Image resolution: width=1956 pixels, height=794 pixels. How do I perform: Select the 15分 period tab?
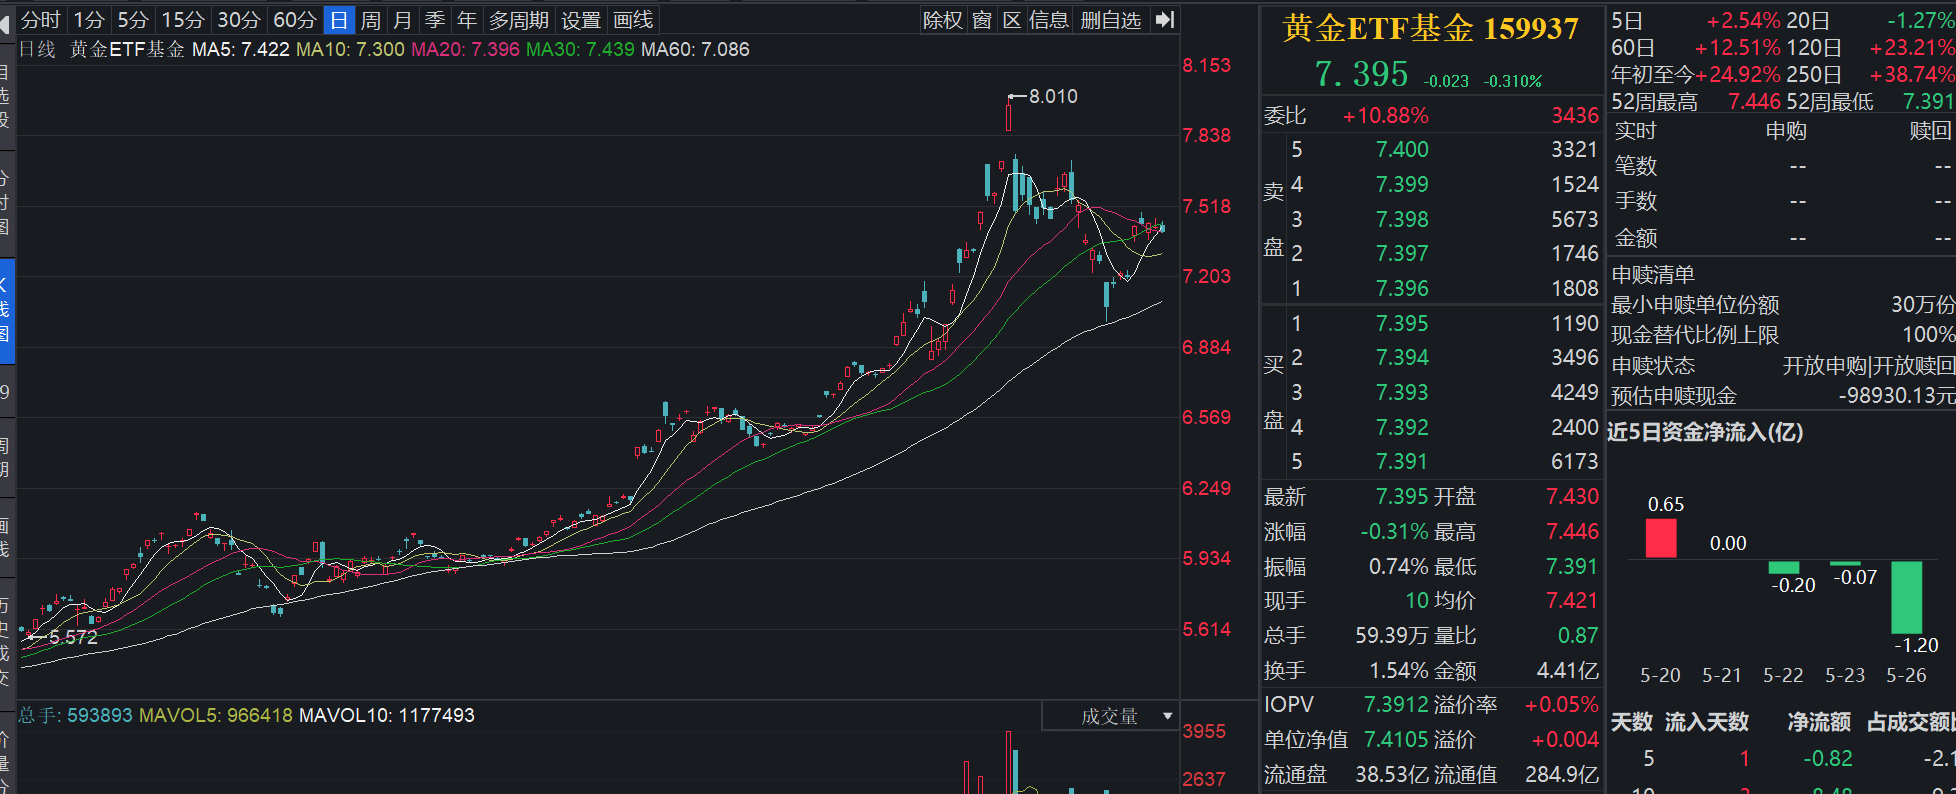point(183,20)
